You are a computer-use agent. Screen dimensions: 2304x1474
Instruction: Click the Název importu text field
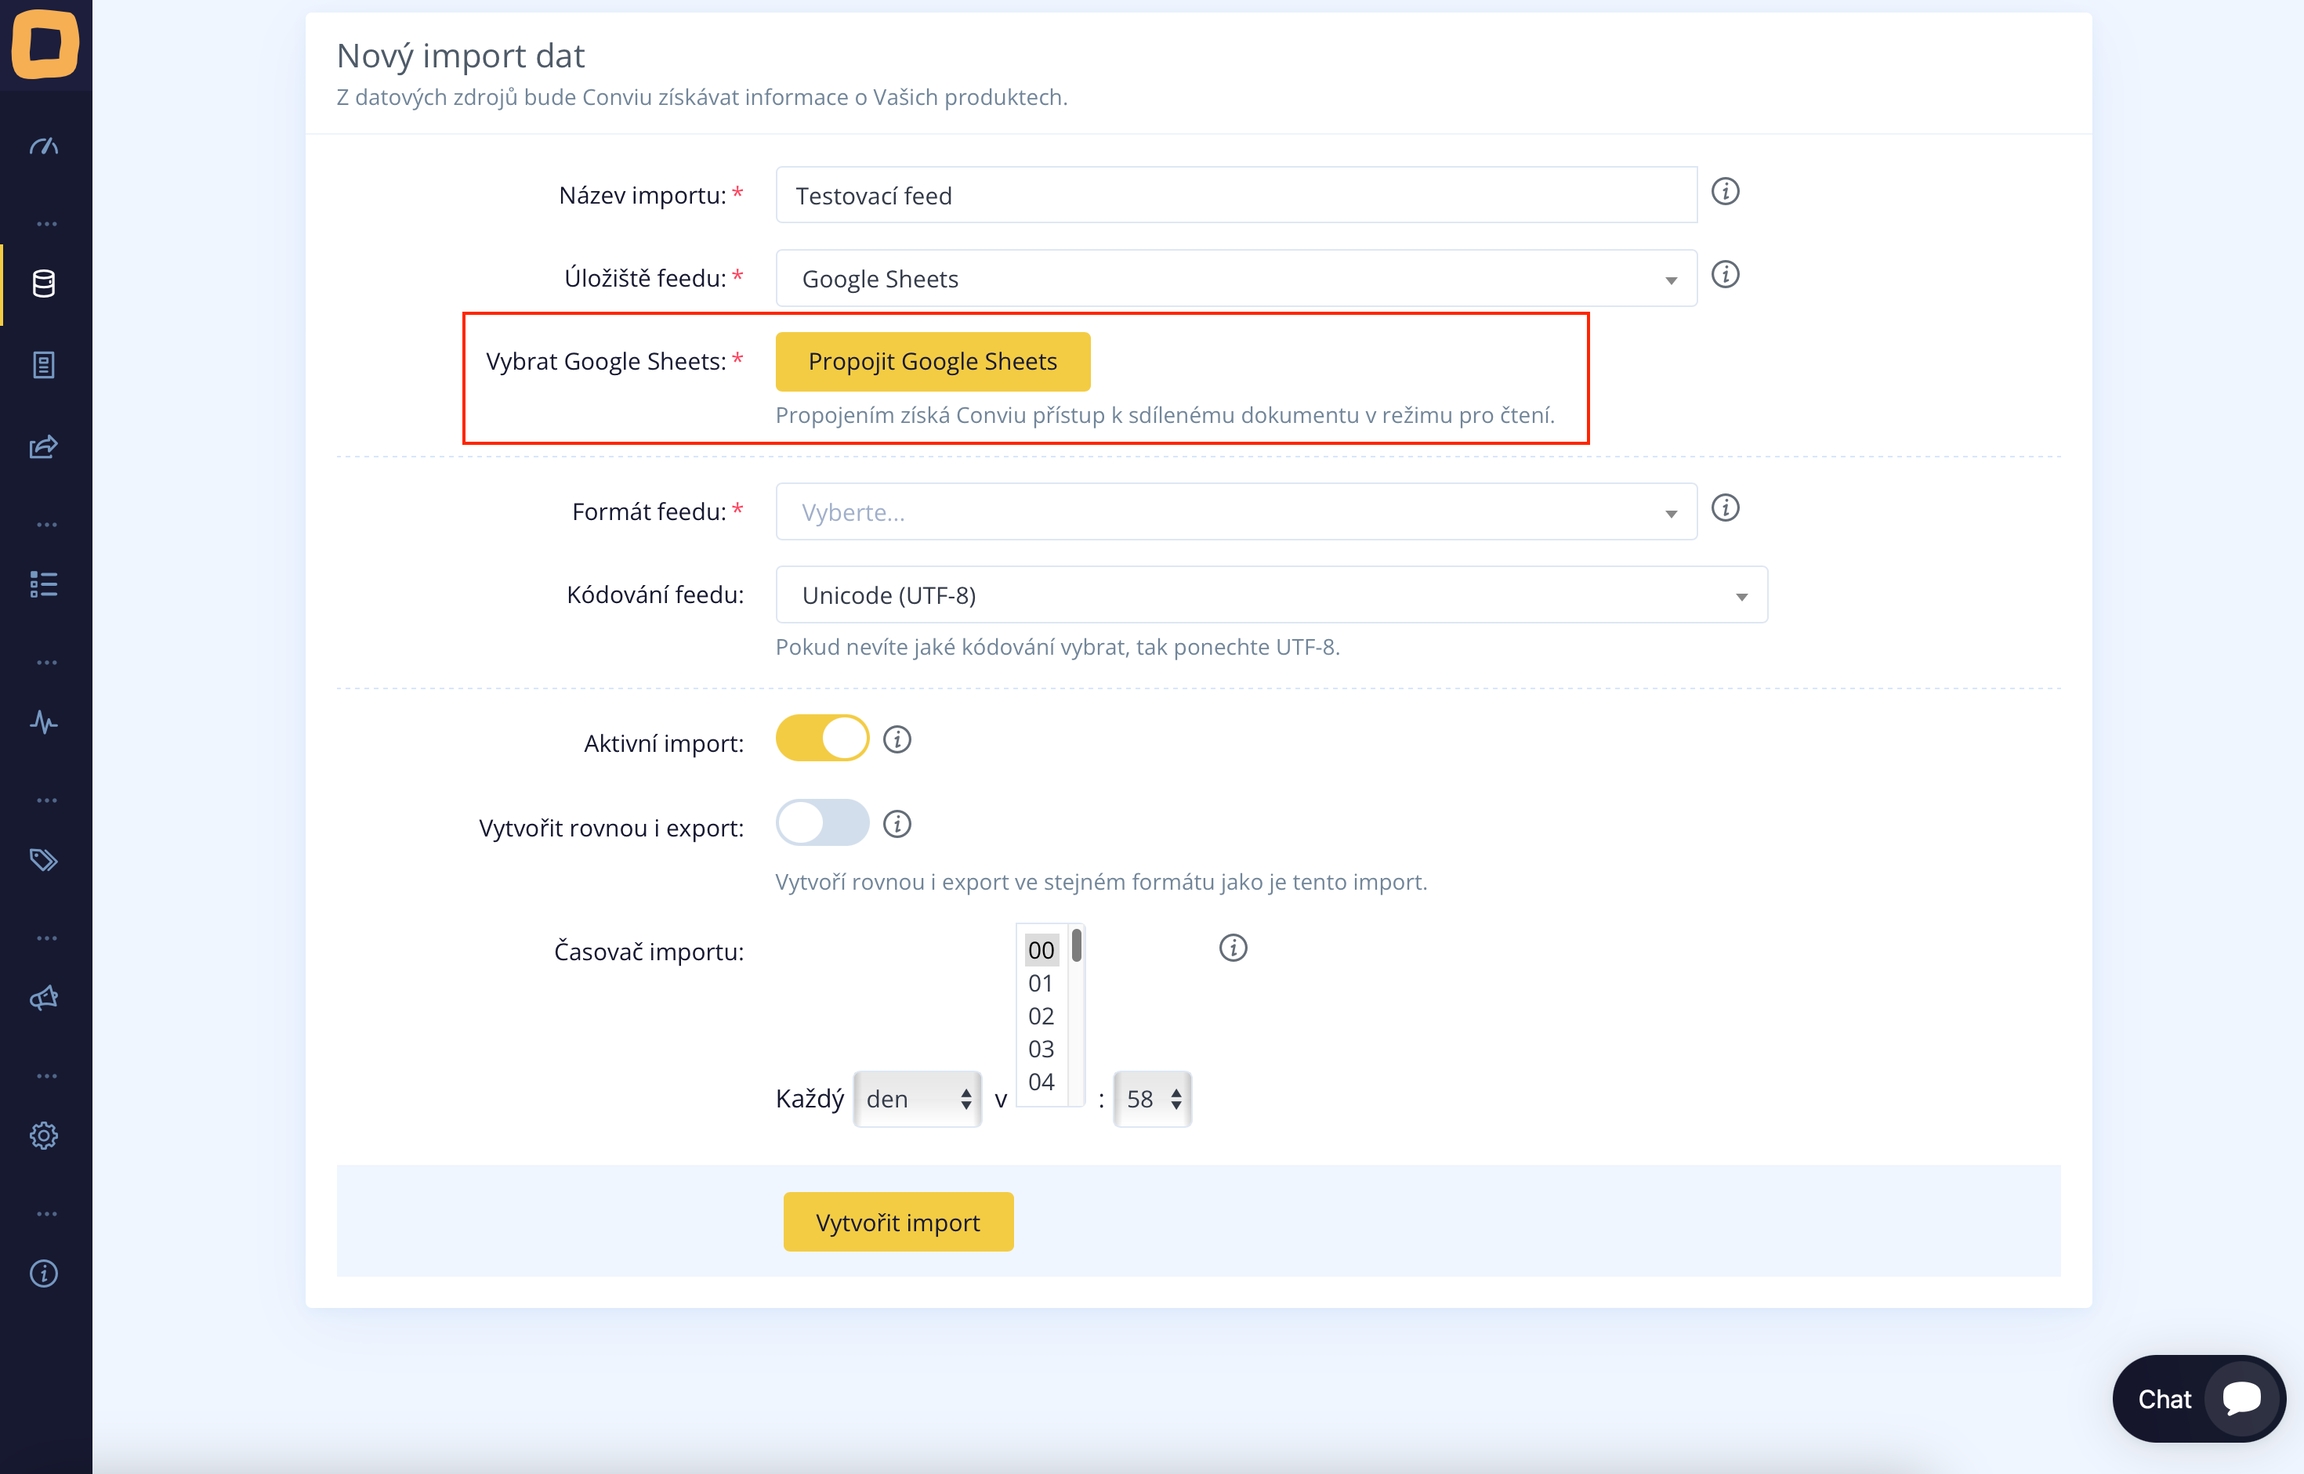(1235, 196)
